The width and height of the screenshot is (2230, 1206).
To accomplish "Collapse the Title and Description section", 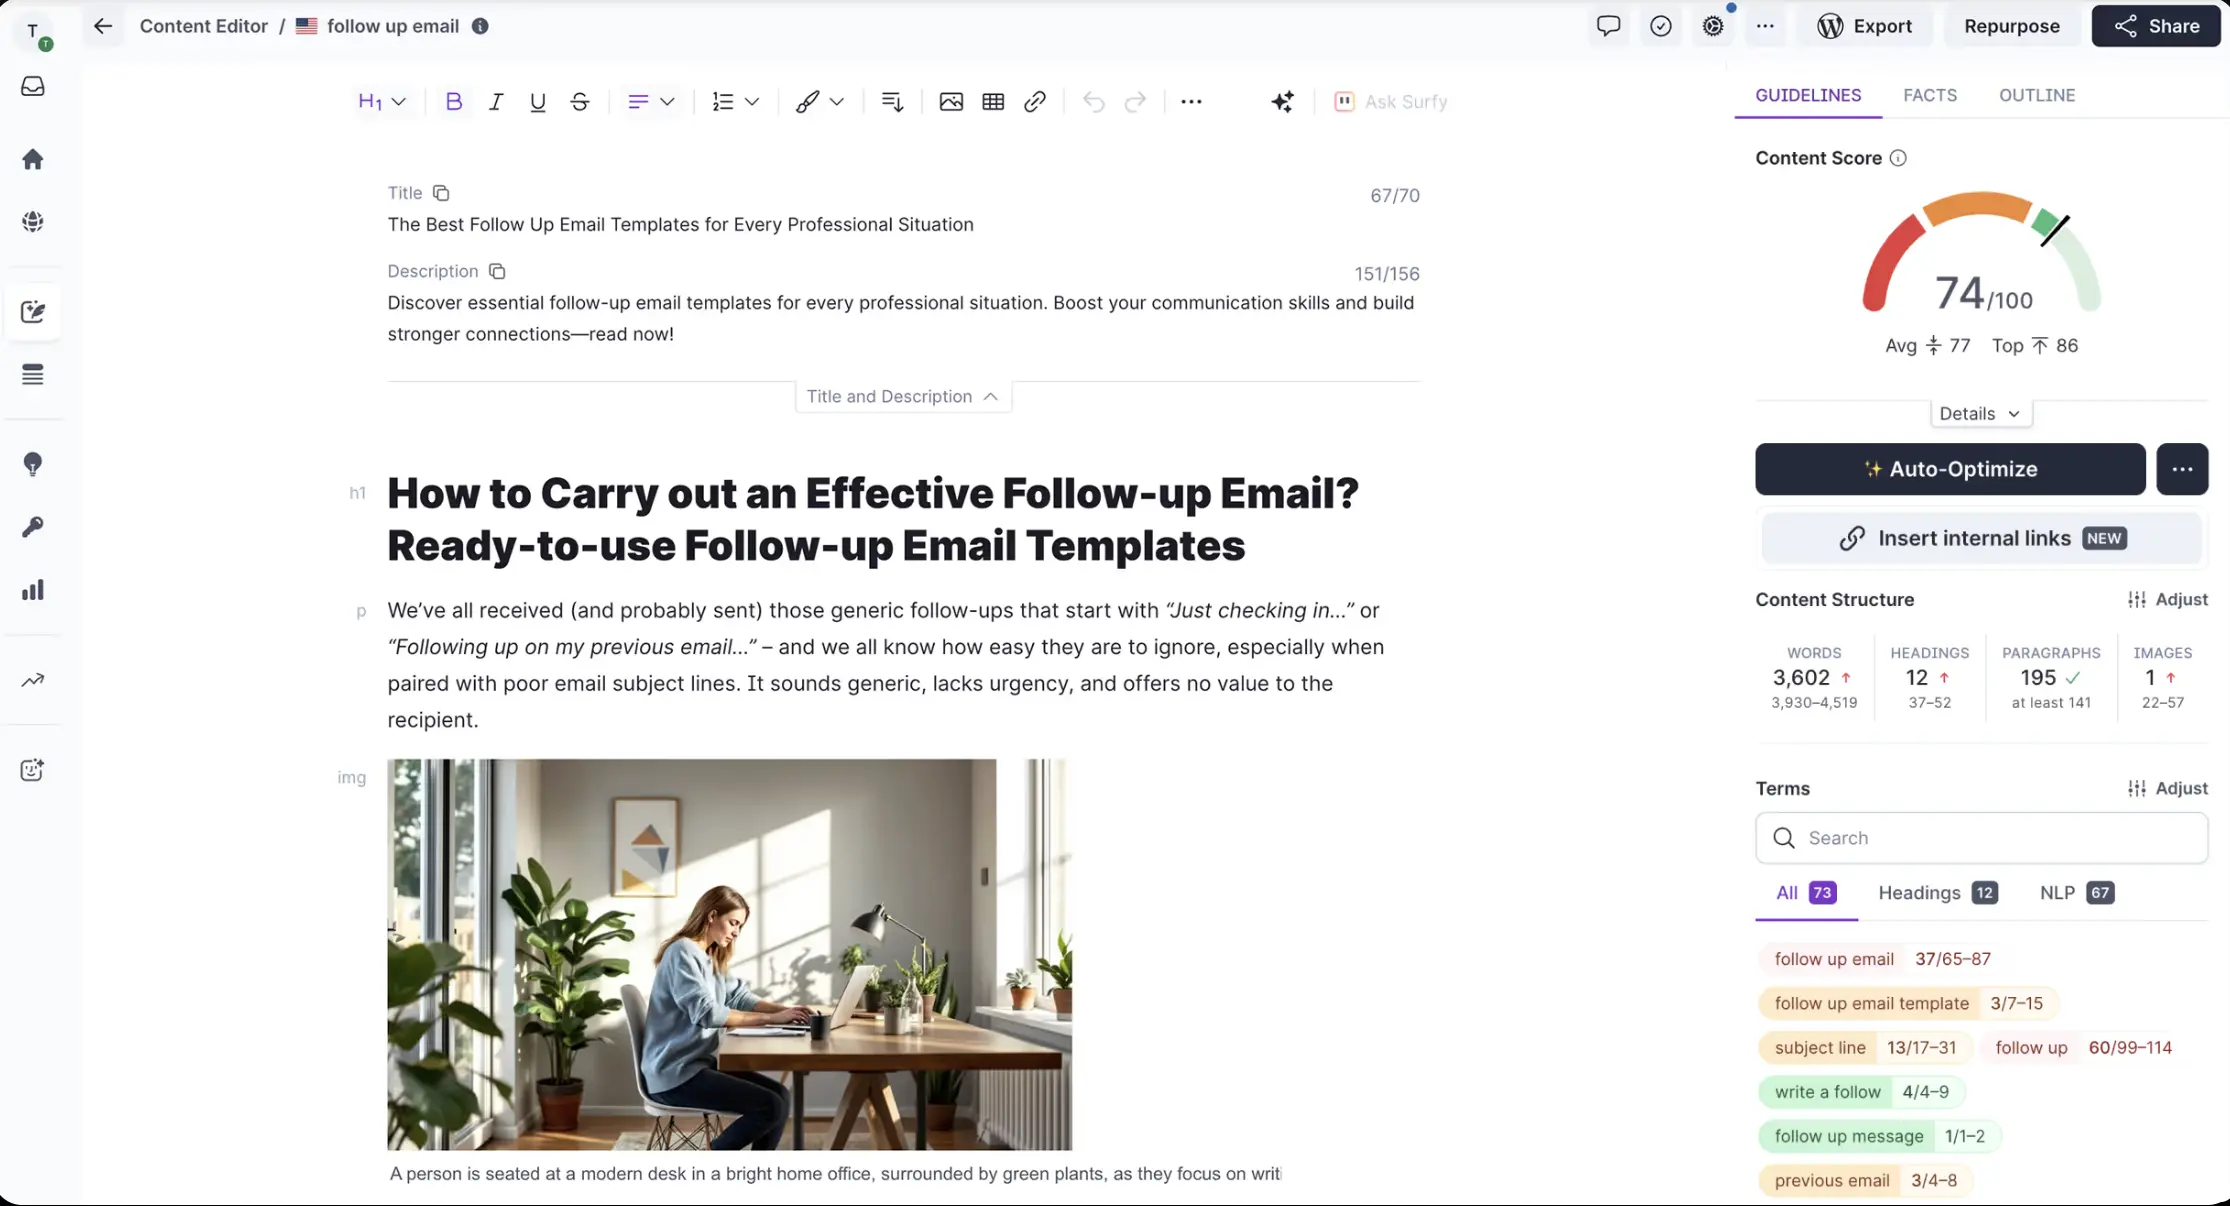I will pos(902,396).
